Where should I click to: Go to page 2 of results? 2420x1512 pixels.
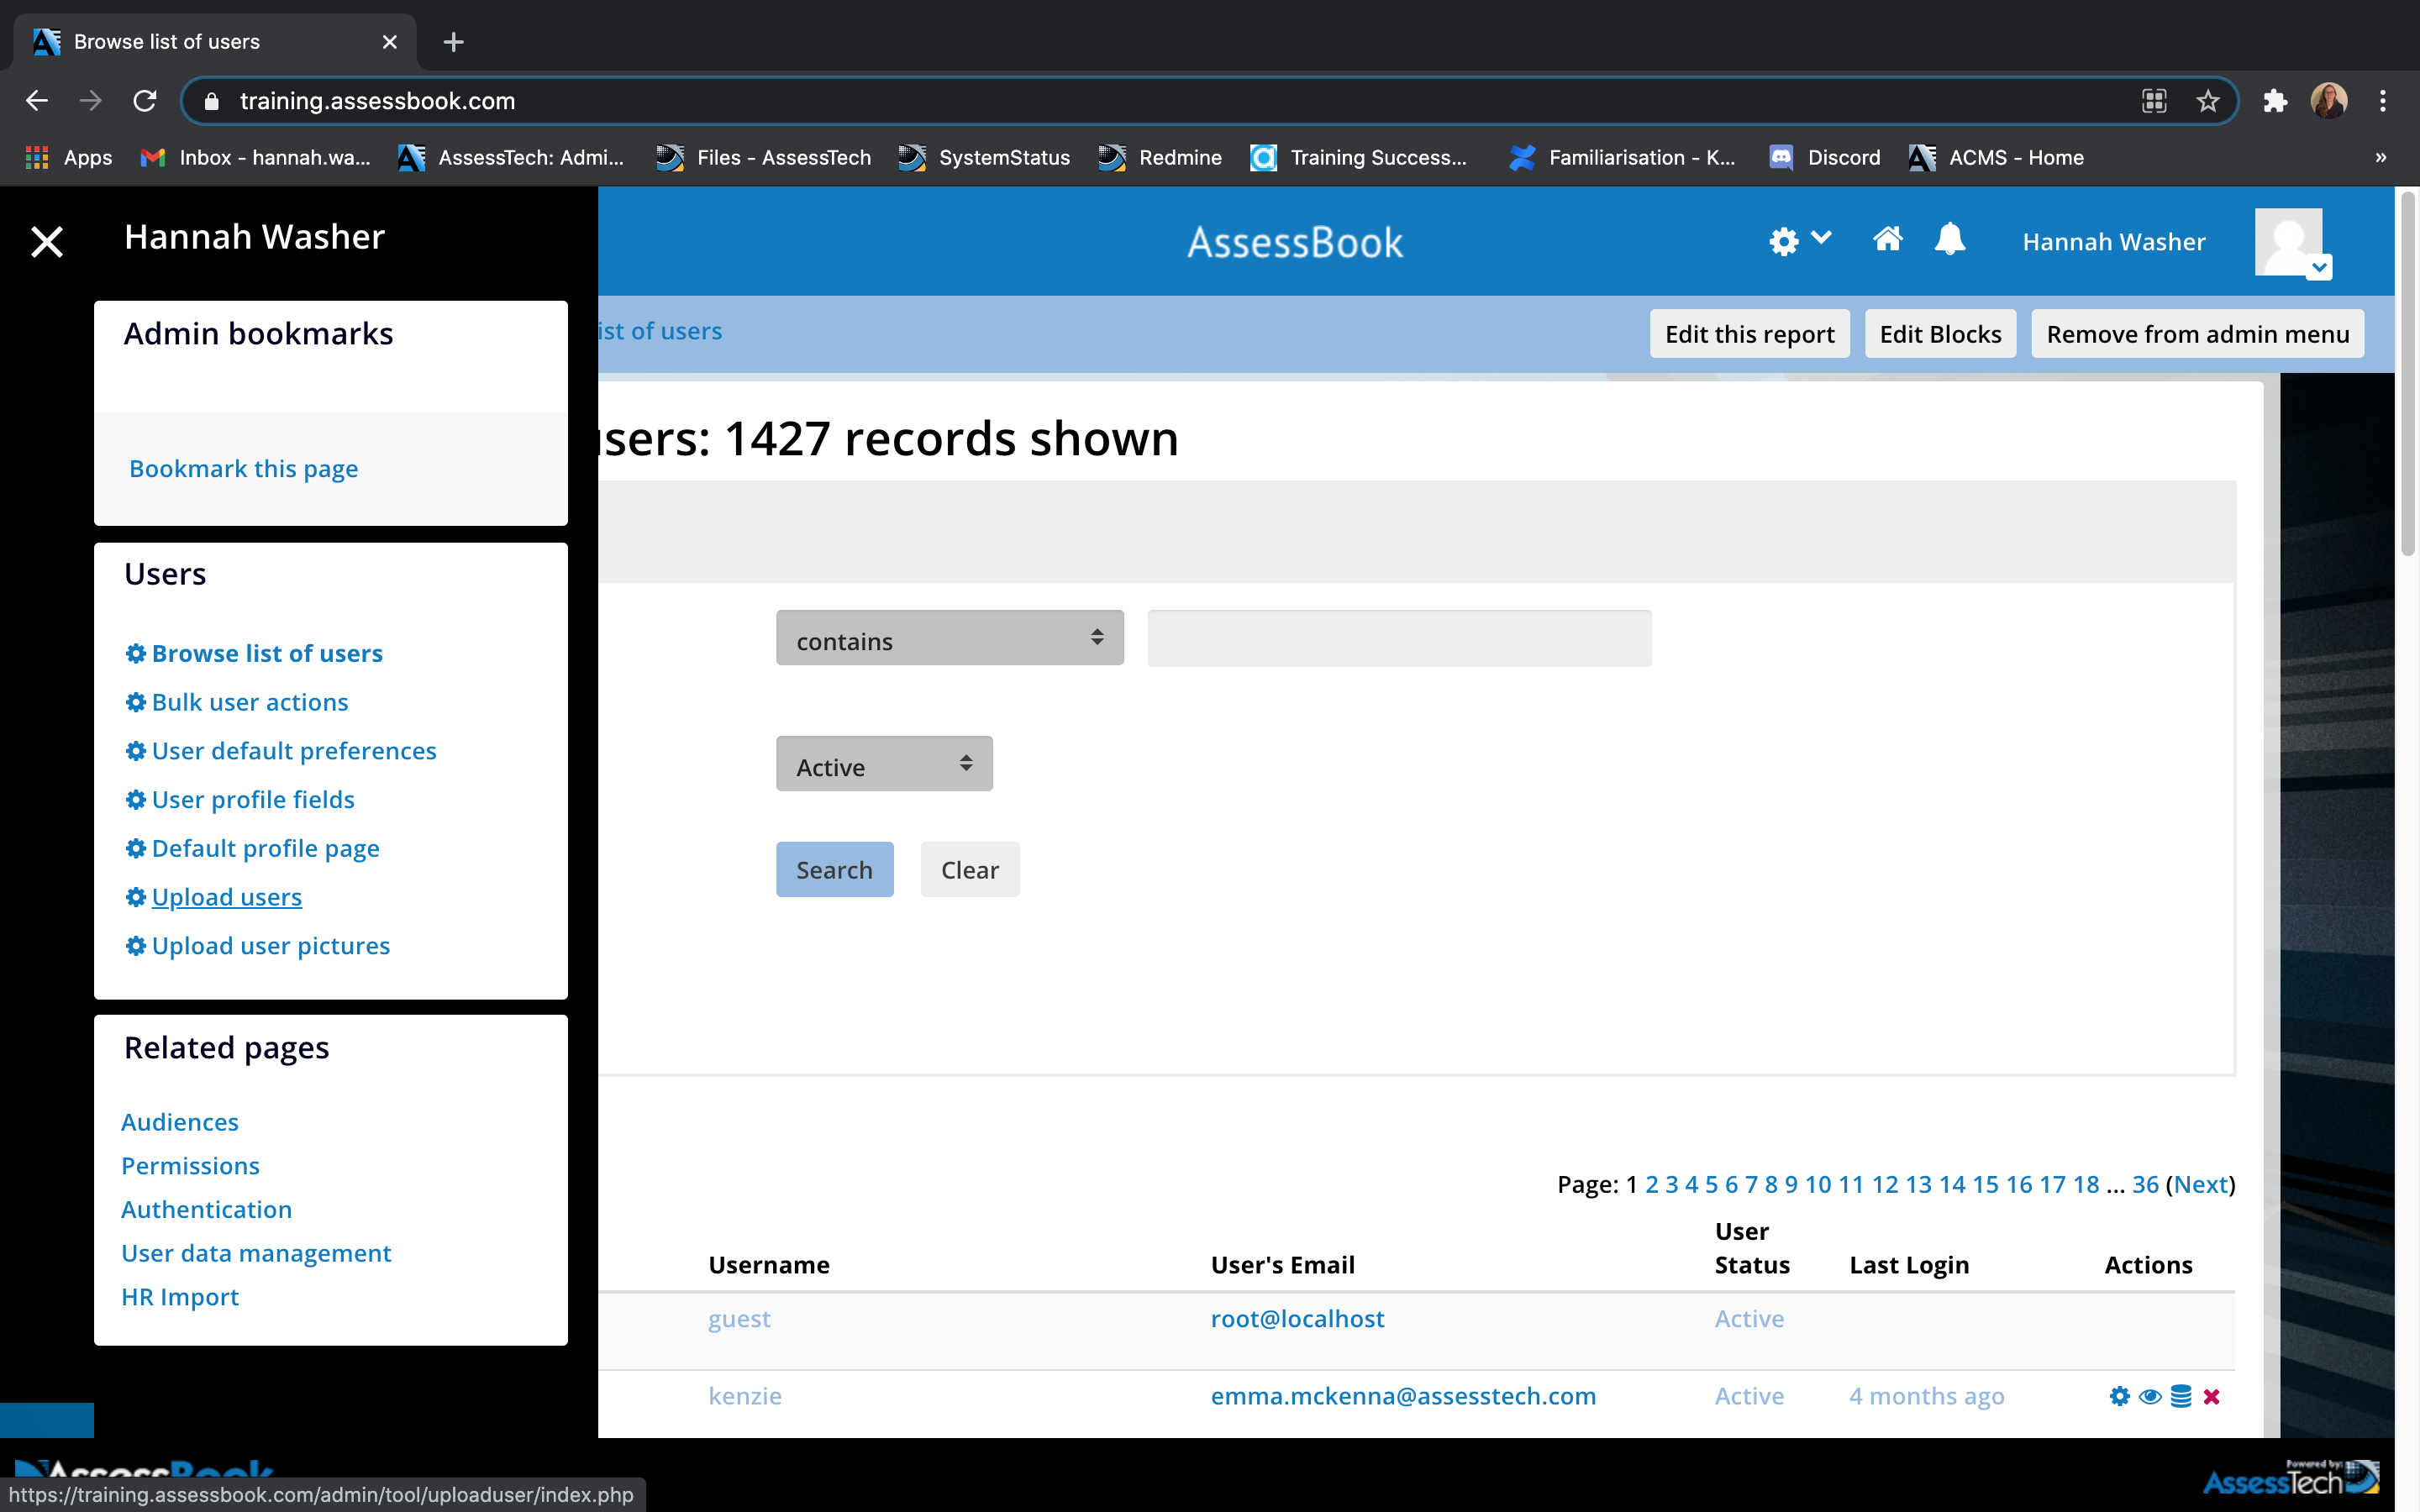pyautogui.click(x=1652, y=1184)
